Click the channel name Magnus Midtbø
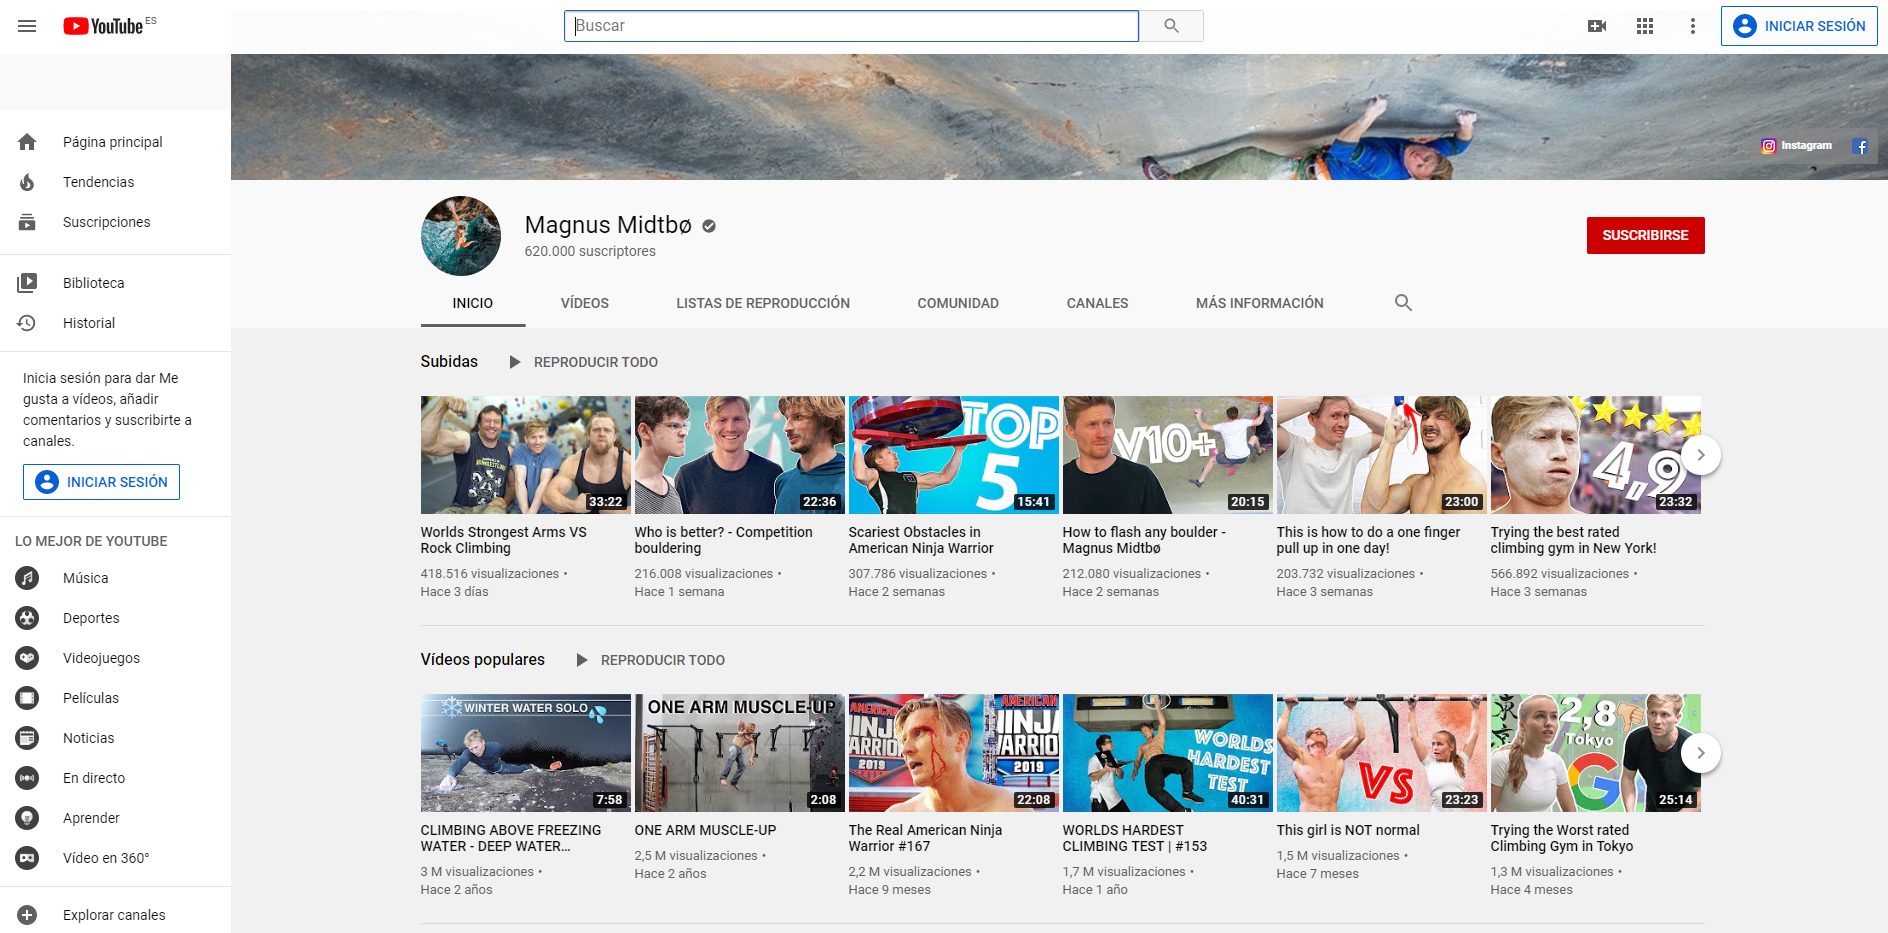1888x933 pixels. (608, 225)
